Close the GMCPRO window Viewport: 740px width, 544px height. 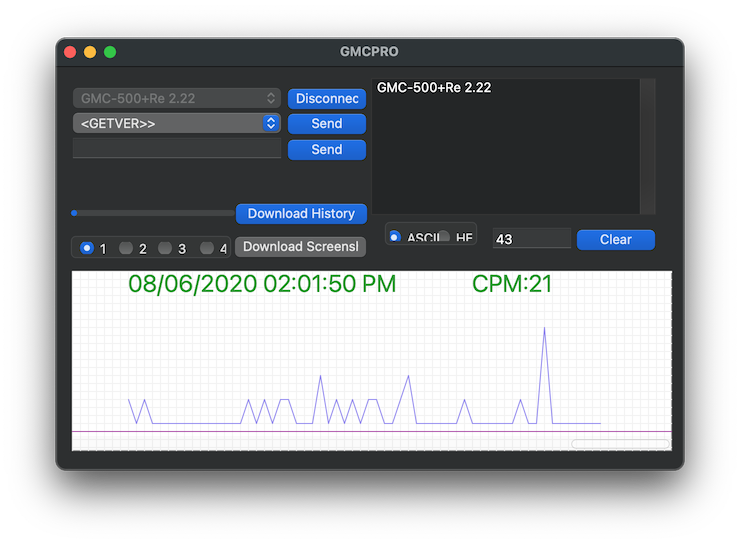[70, 52]
